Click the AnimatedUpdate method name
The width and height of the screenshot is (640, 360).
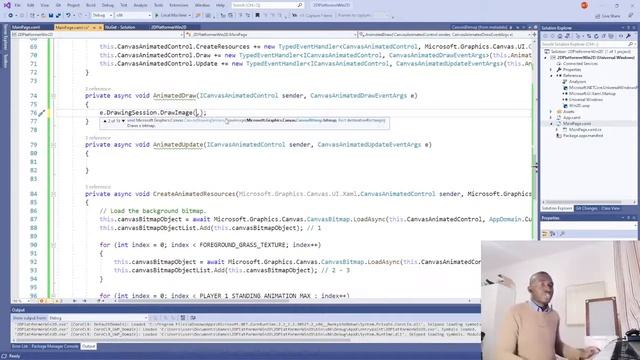[178, 144]
